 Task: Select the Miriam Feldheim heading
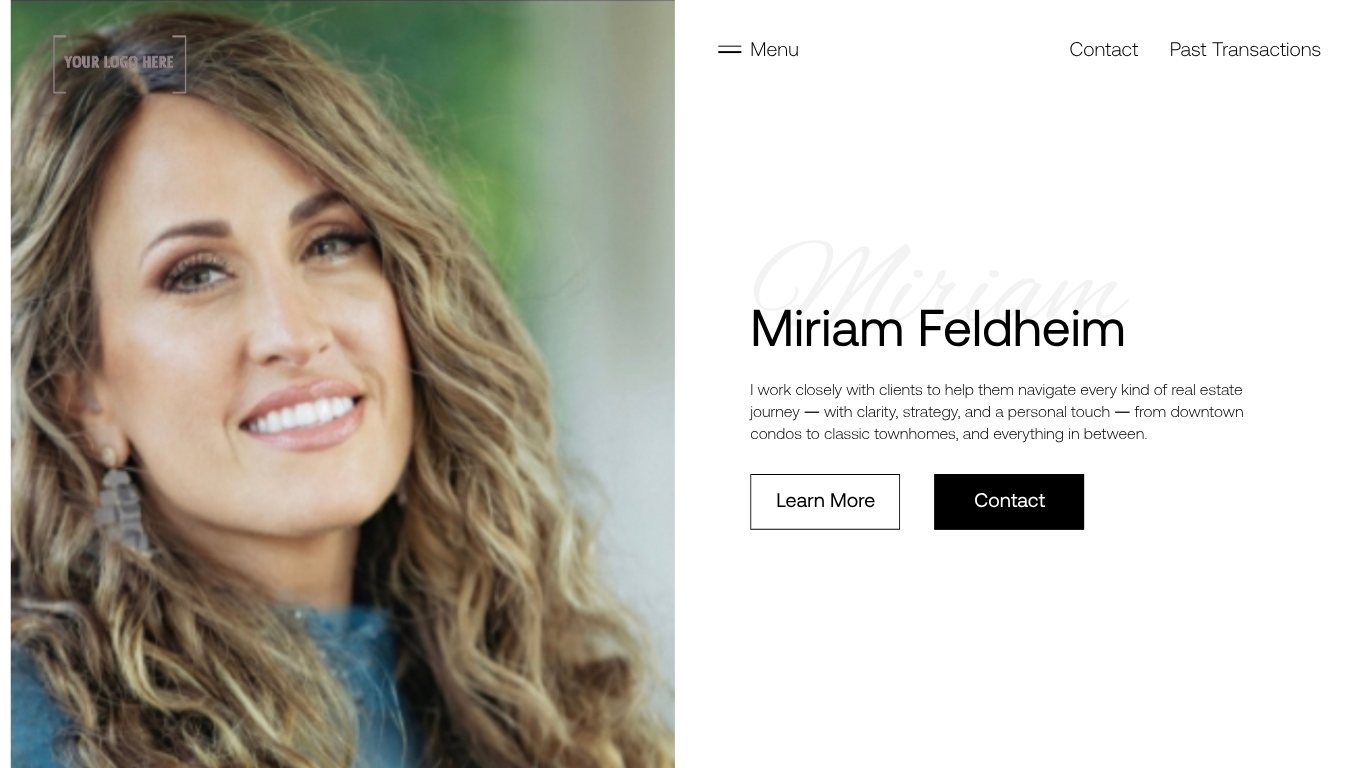(x=937, y=329)
